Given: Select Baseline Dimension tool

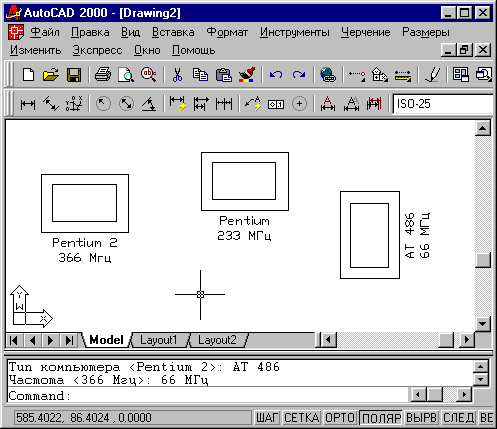Looking at the screenshot, I should pos(201,104).
